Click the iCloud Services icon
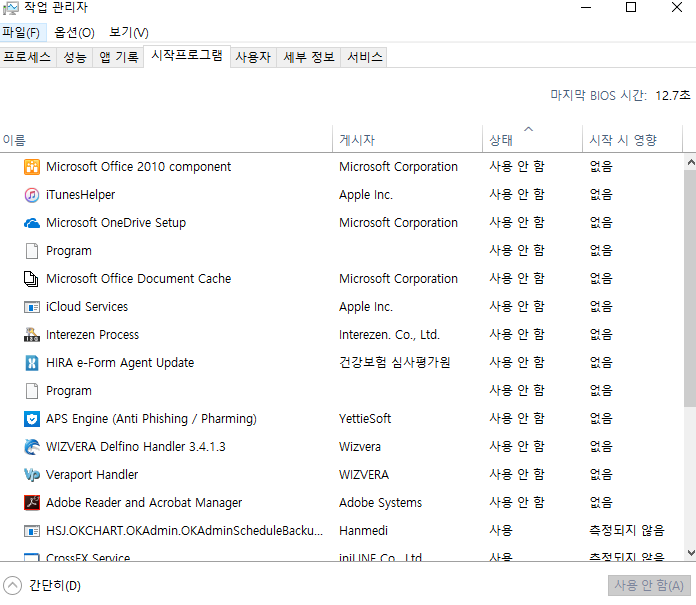This screenshot has width=696, height=605. click(32, 307)
